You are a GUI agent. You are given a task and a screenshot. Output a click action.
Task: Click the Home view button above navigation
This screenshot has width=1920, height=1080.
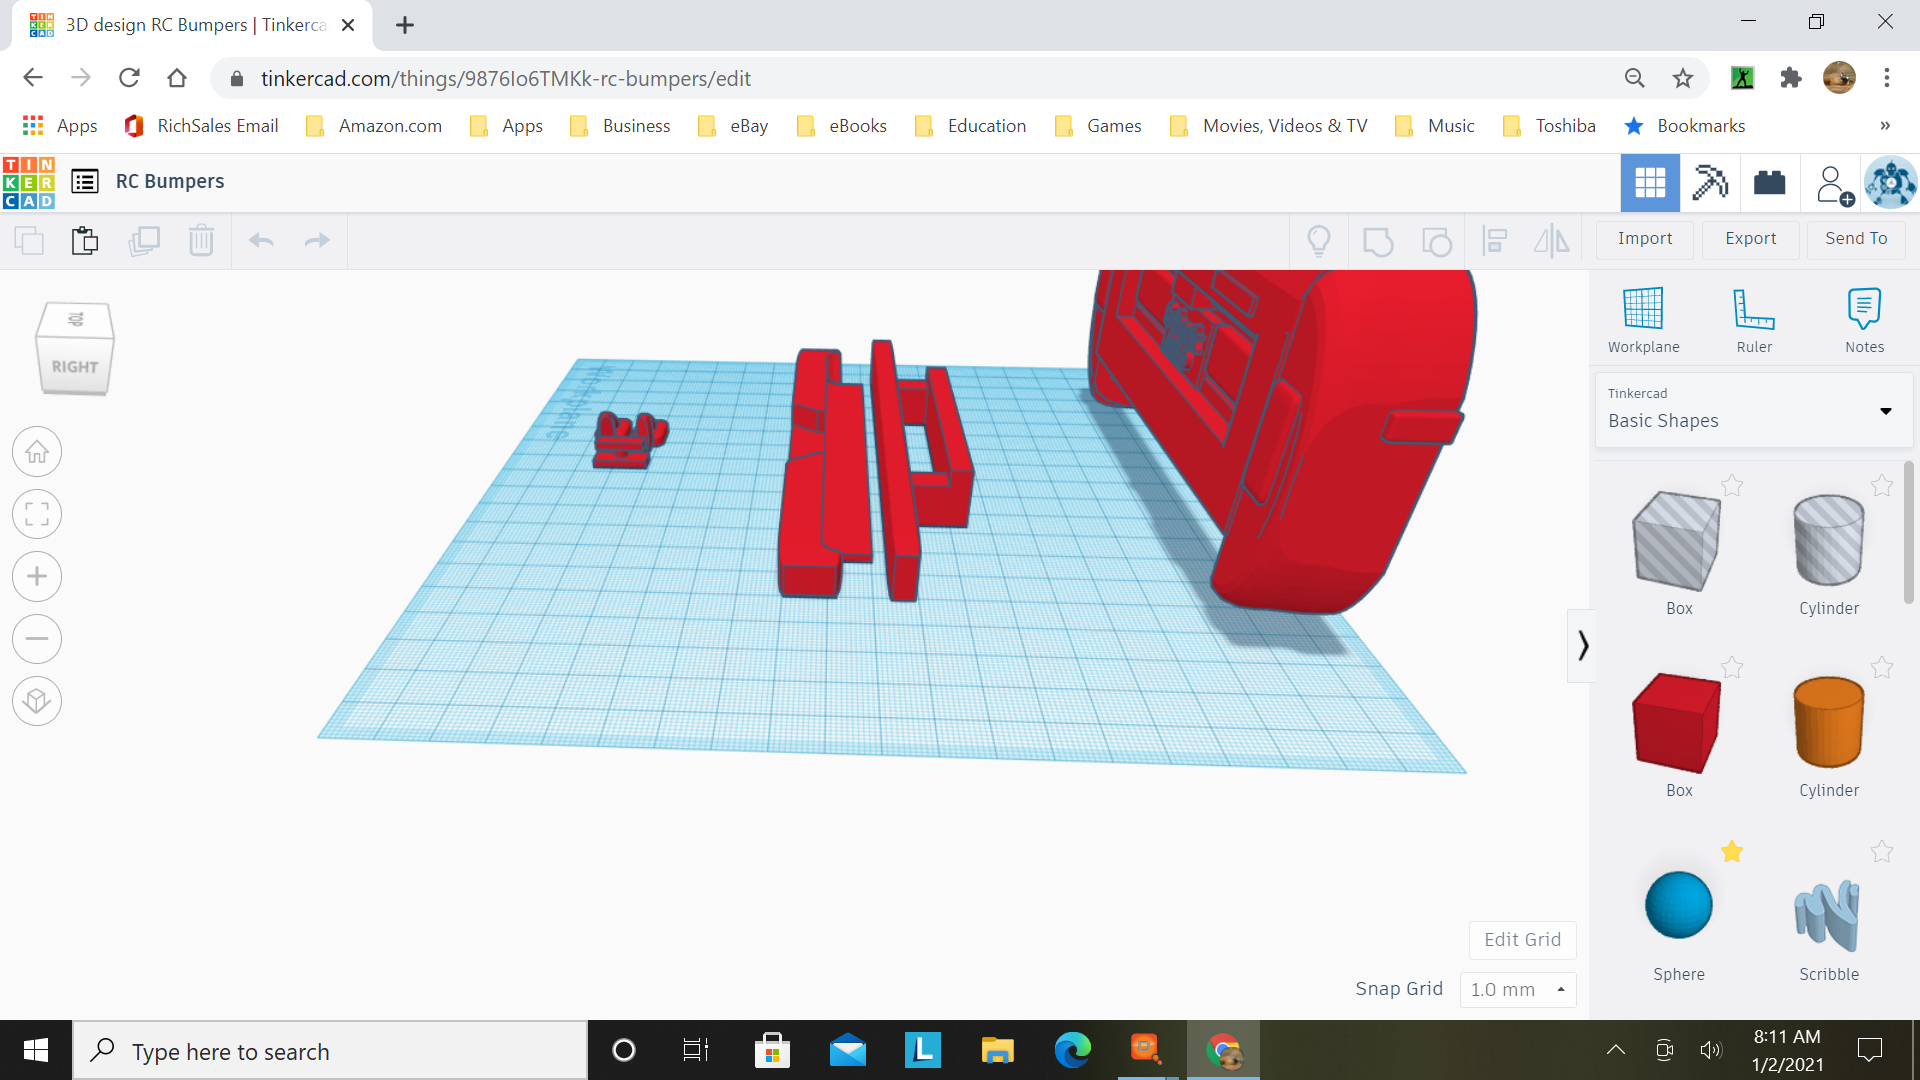tap(37, 452)
